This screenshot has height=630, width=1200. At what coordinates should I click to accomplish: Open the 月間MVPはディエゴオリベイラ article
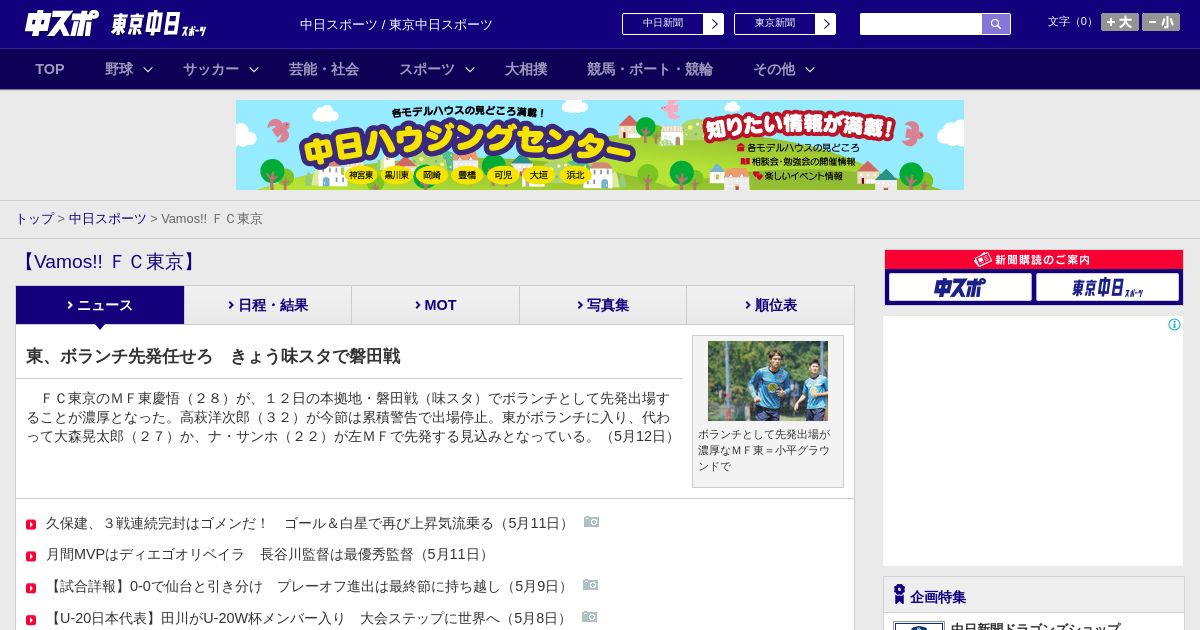tap(270, 554)
